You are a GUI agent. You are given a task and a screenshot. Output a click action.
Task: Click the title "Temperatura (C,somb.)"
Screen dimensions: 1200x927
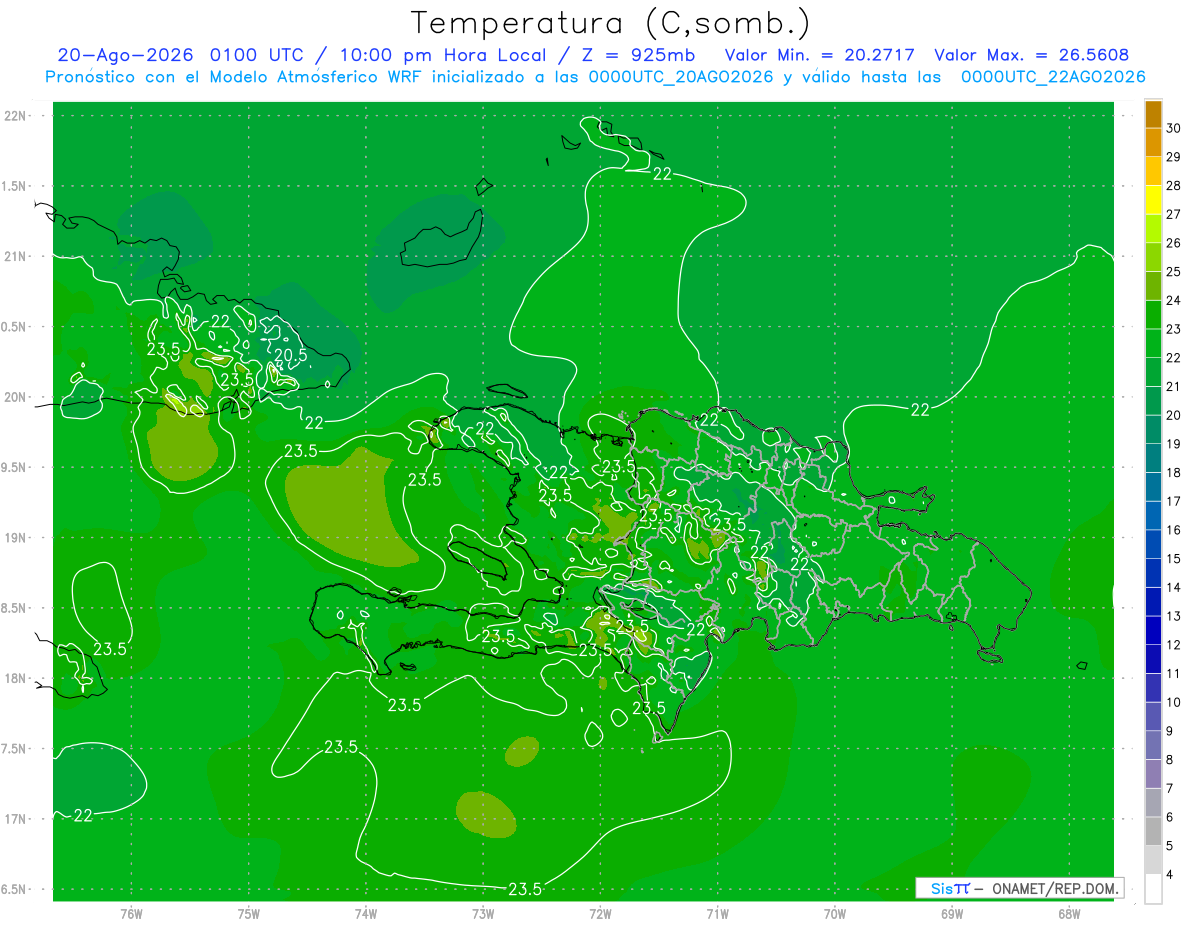tap(610, 23)
